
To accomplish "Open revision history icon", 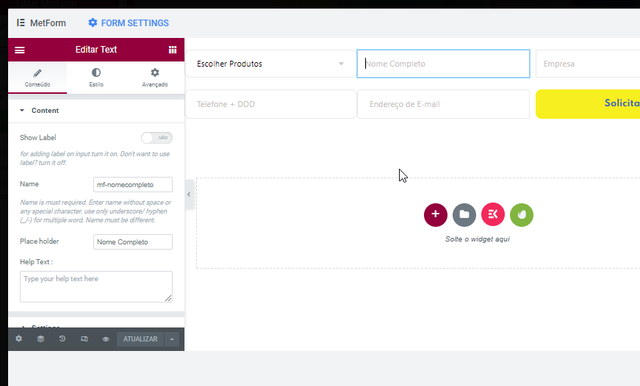I will click(62, 339).
